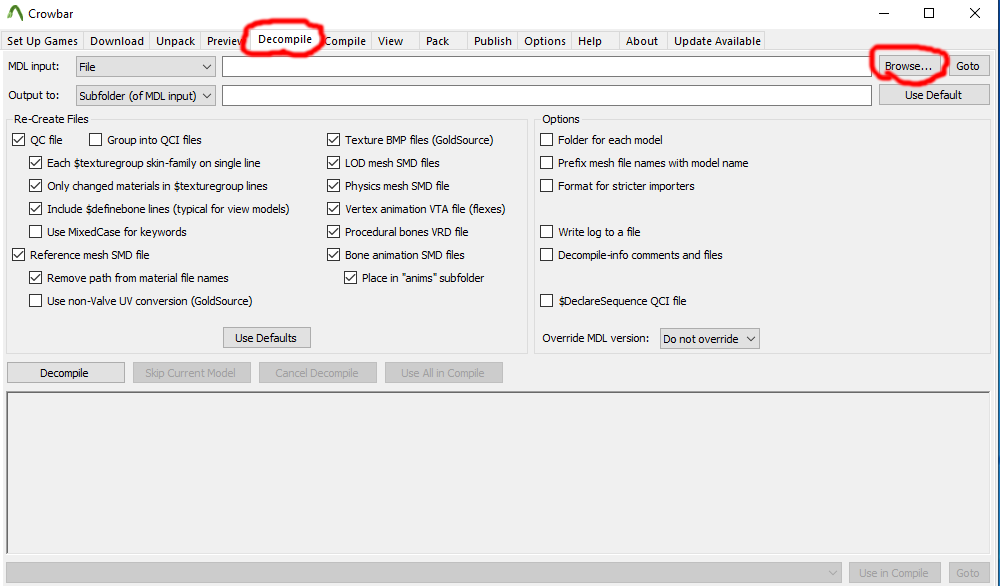
Task: Expand the bottom decompiled file list dropdown
Action: (x=423, y=573)
